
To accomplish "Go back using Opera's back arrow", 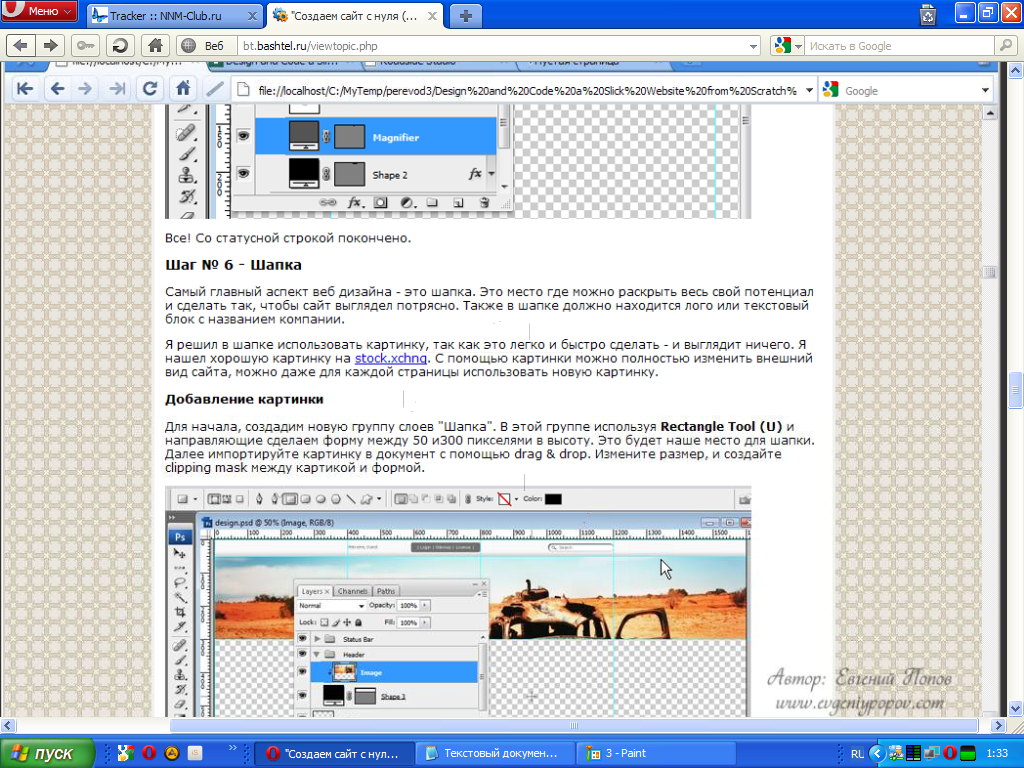I will click(20, 46).
